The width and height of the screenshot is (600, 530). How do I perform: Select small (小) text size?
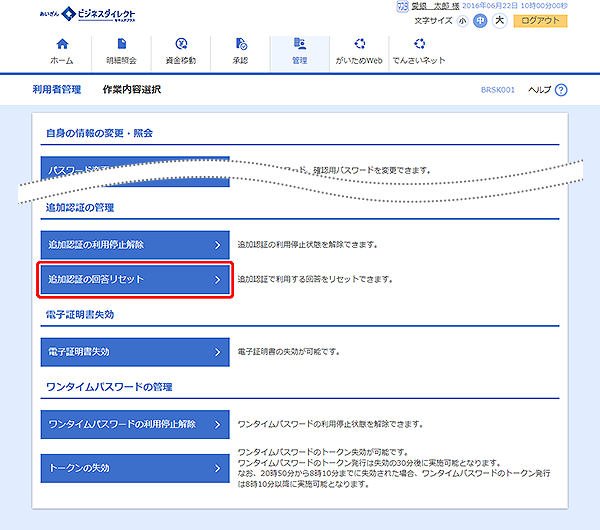(x=462, y=21)
